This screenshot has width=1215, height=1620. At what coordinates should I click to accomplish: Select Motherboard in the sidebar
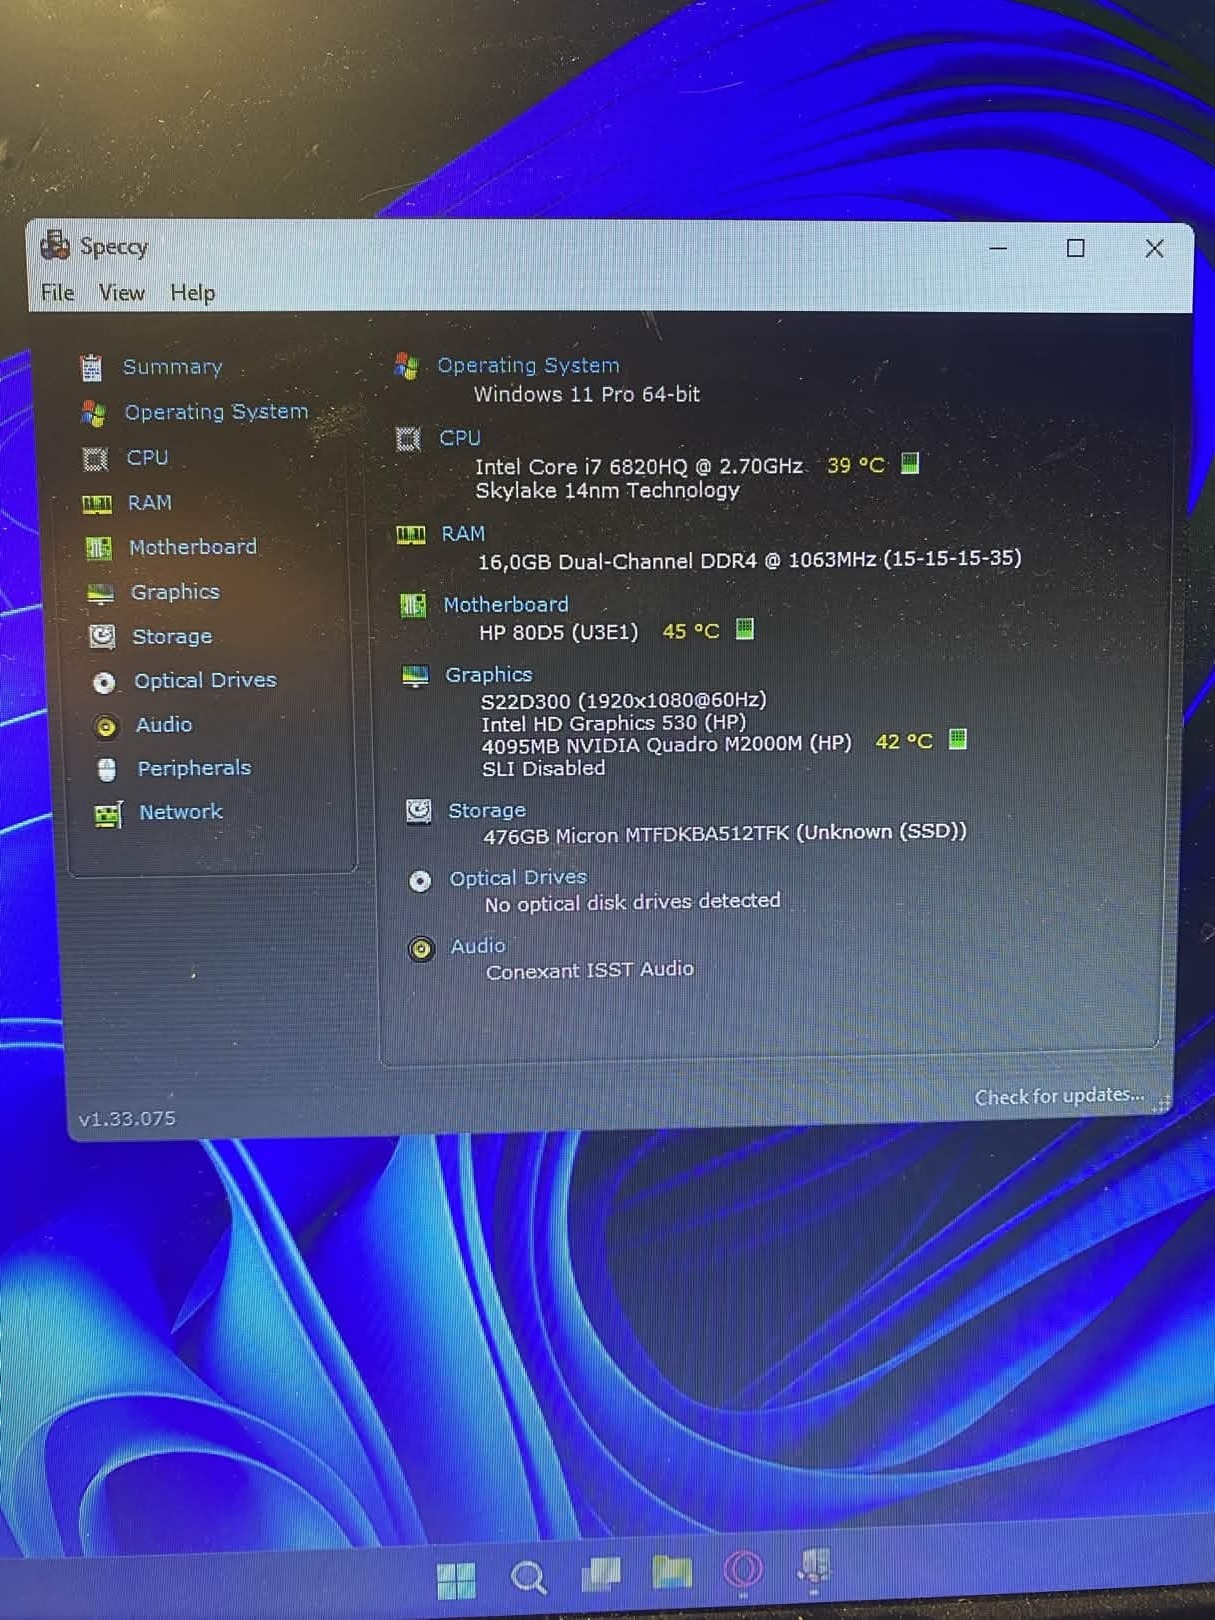tap(193, 547)
